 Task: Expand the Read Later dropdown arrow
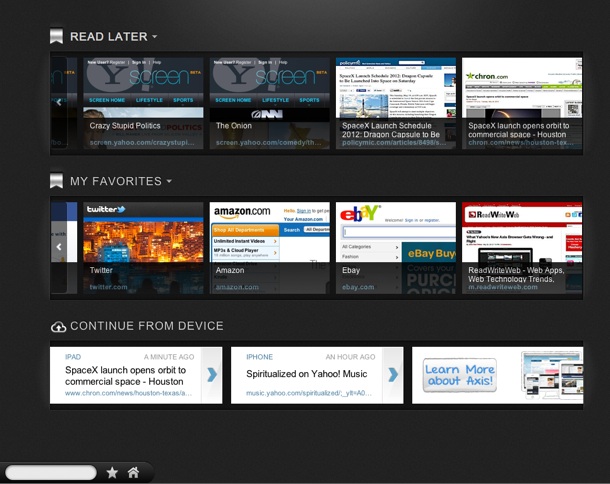point(154,36)
